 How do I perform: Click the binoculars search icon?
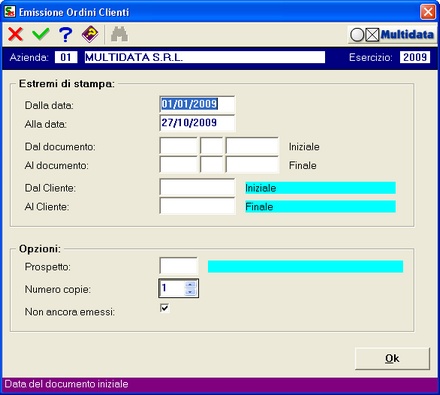tap(119, 34)
